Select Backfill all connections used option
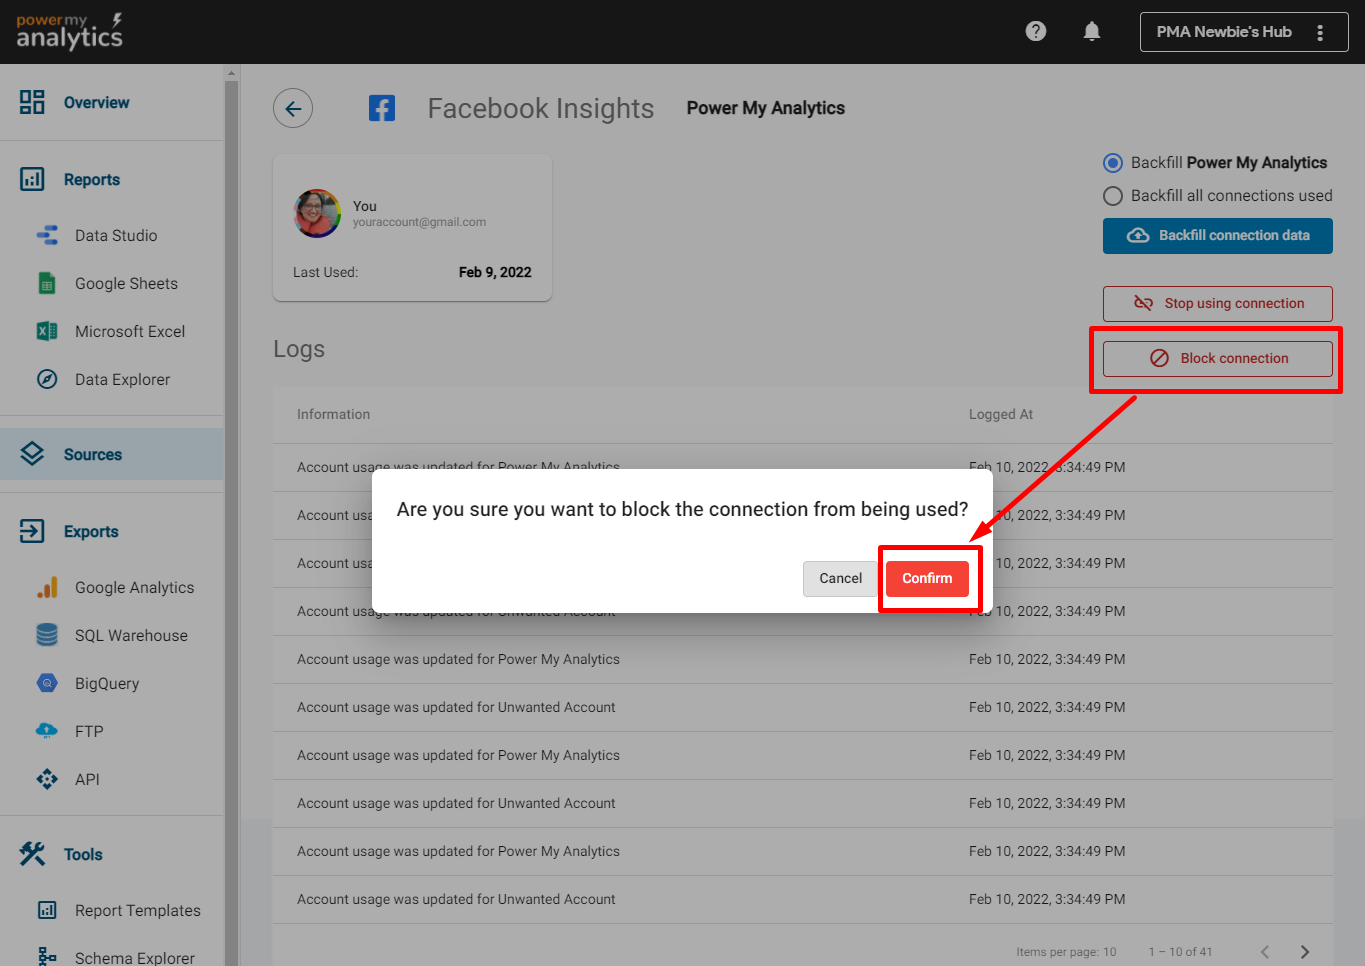This screenshot has height=966, width=1365. tap(1113, 196)
